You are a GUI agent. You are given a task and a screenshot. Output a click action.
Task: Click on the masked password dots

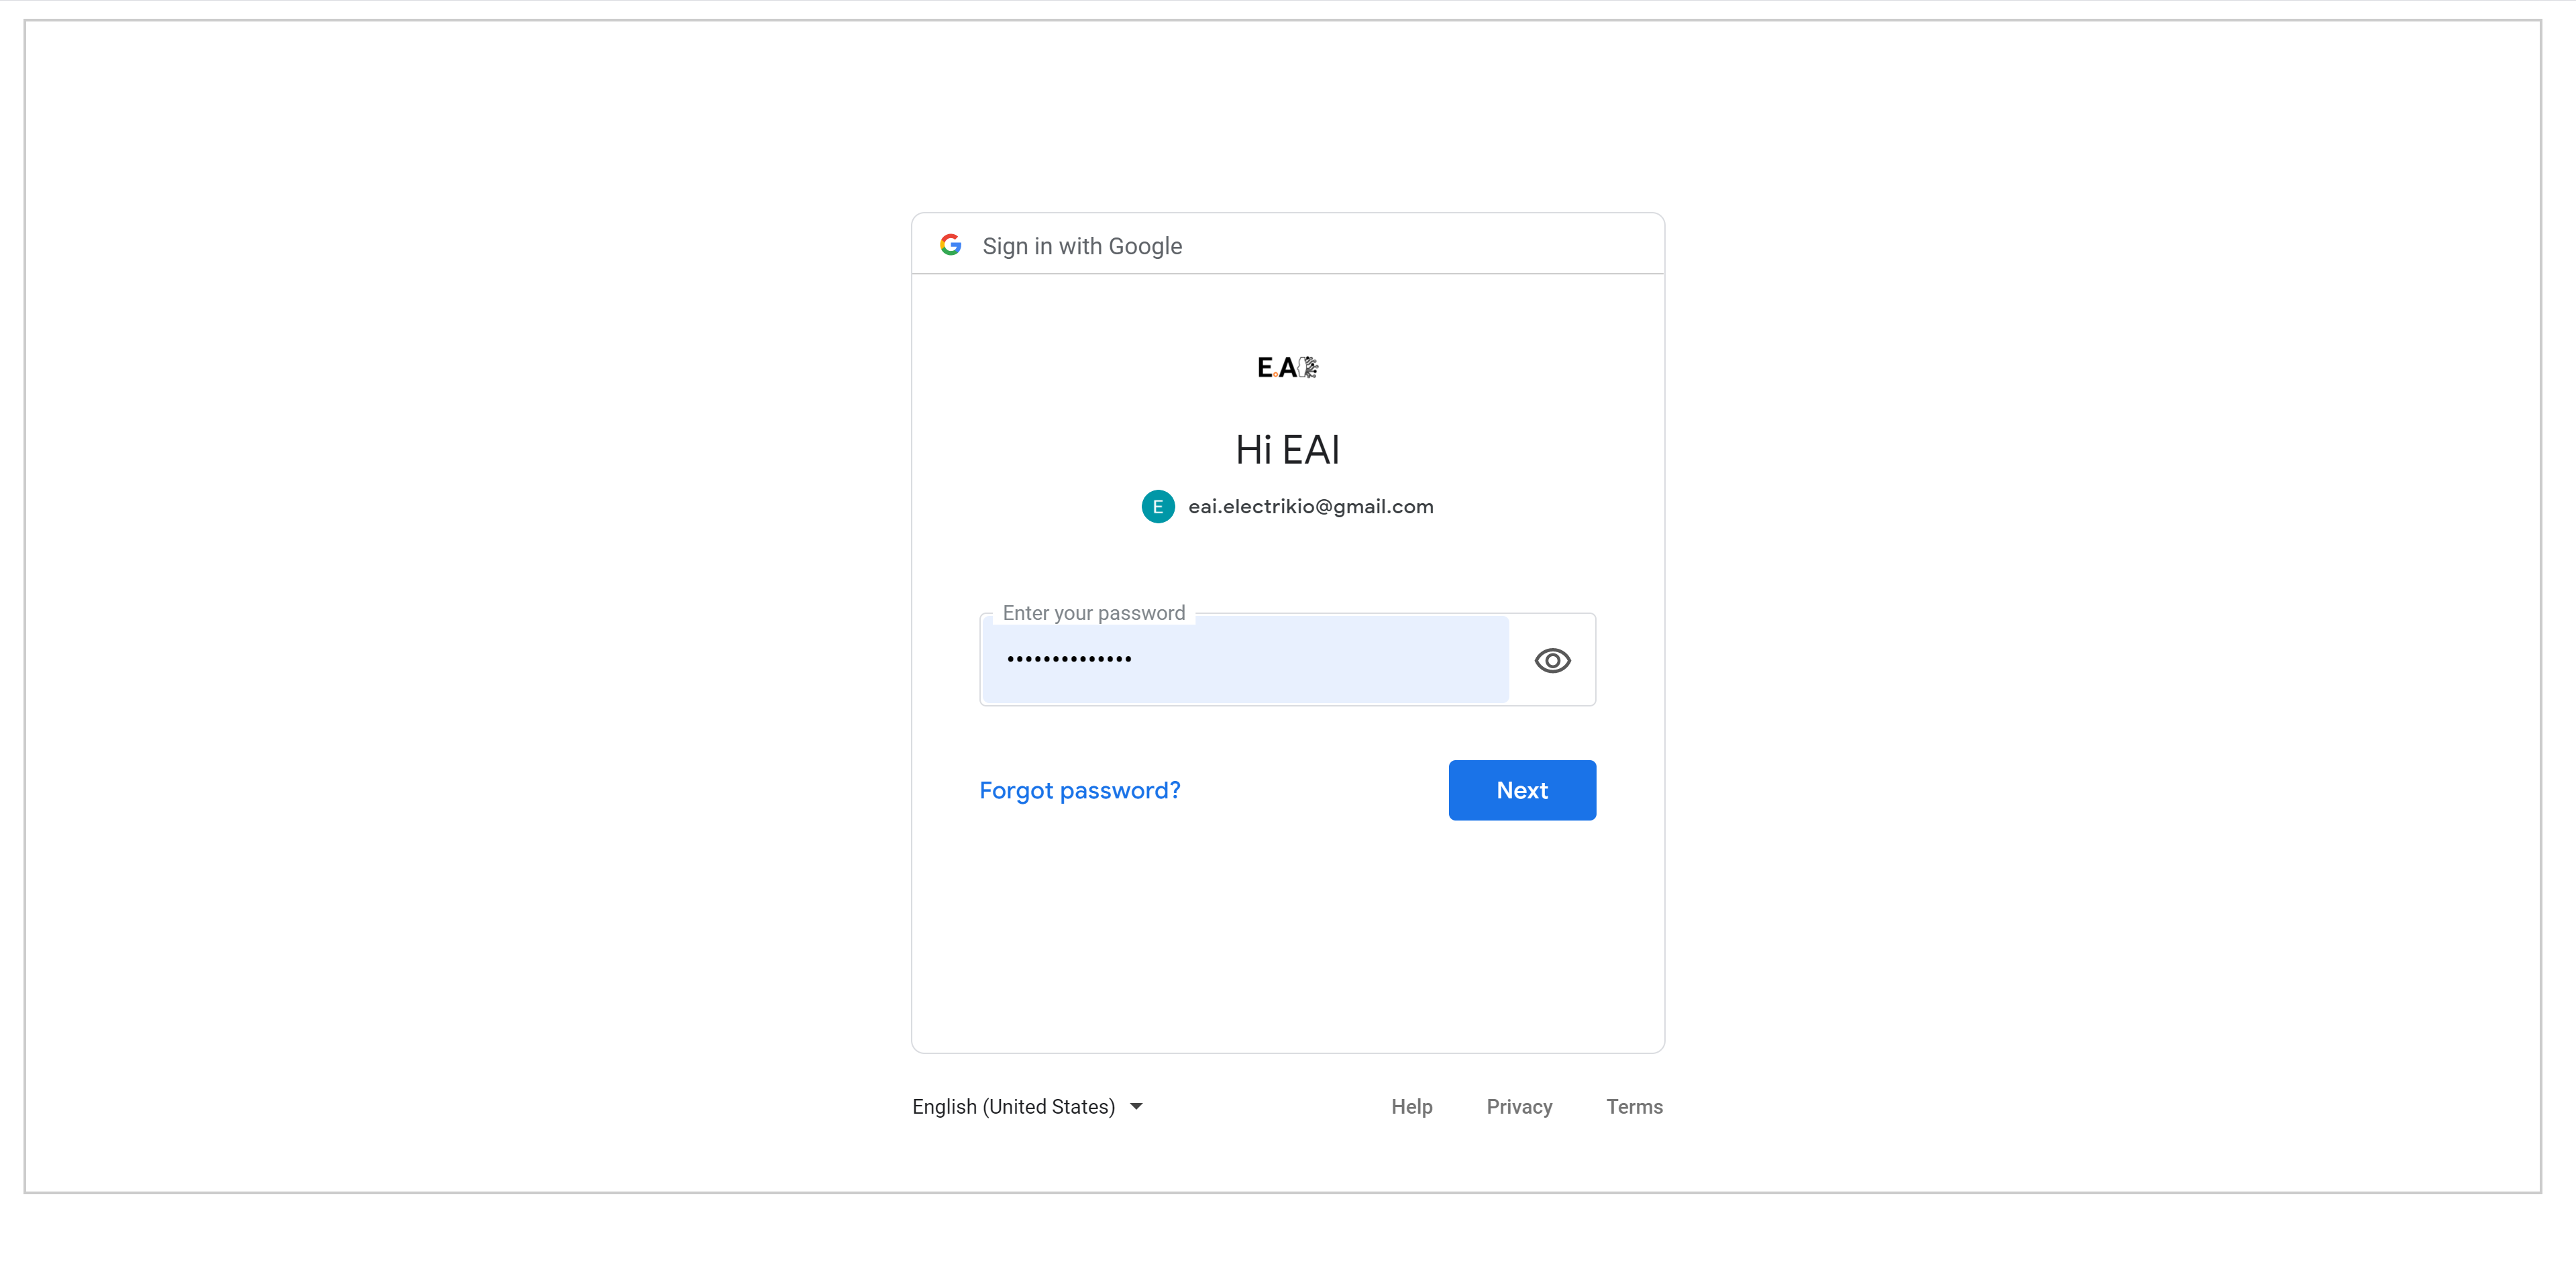[x=1069, y=659]
